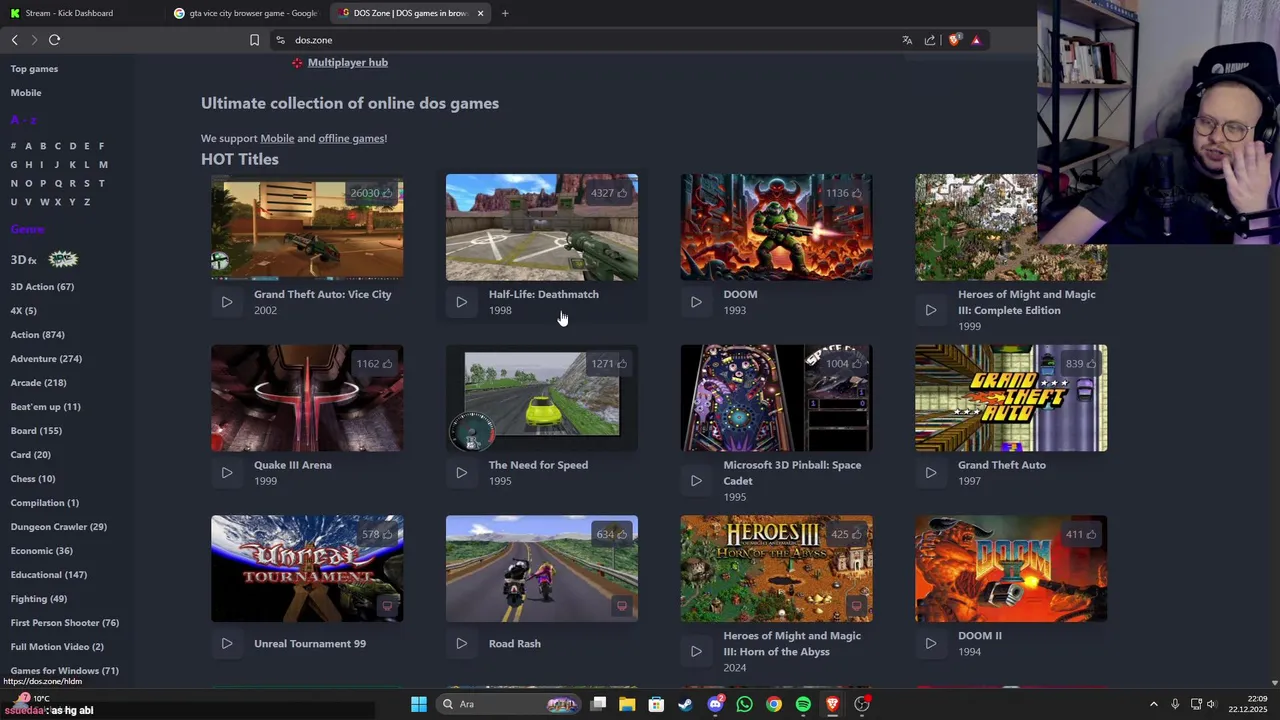Like Horn of the Abyss 425 thumbs-up
Viewport: 1280px width, 720px height.
pos(847,535)
